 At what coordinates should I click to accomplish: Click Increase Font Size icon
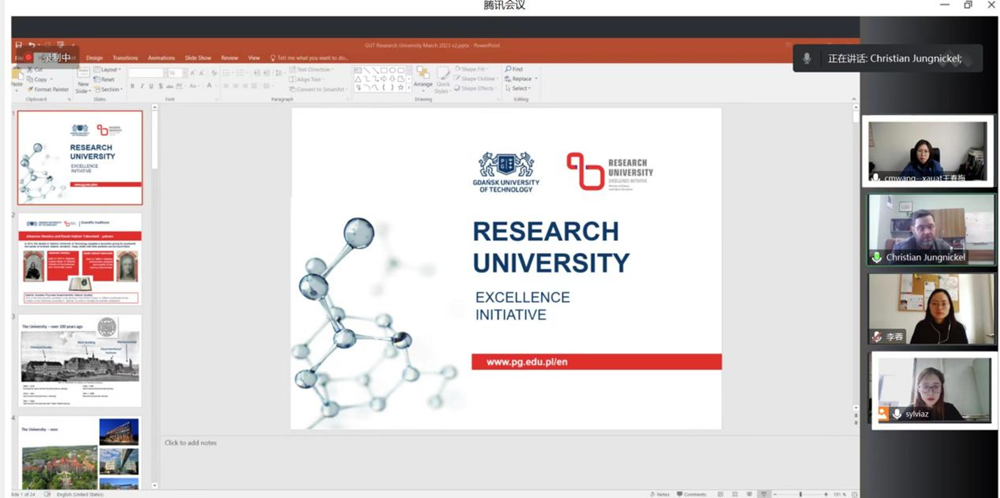click(x=193, y=73)
